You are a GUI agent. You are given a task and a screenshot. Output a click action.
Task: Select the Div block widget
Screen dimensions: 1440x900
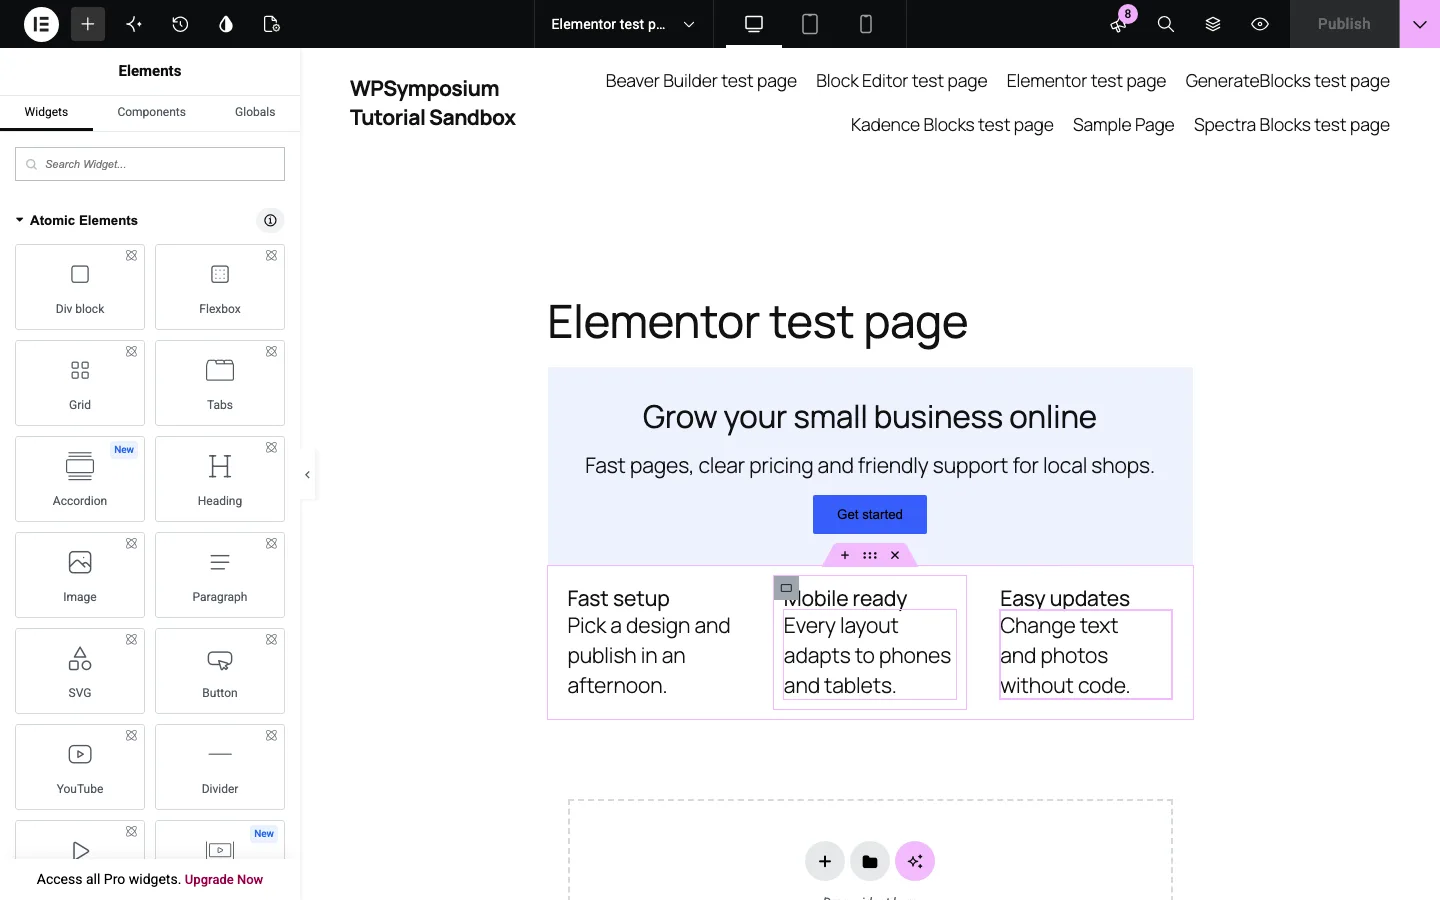click(80, 287)
